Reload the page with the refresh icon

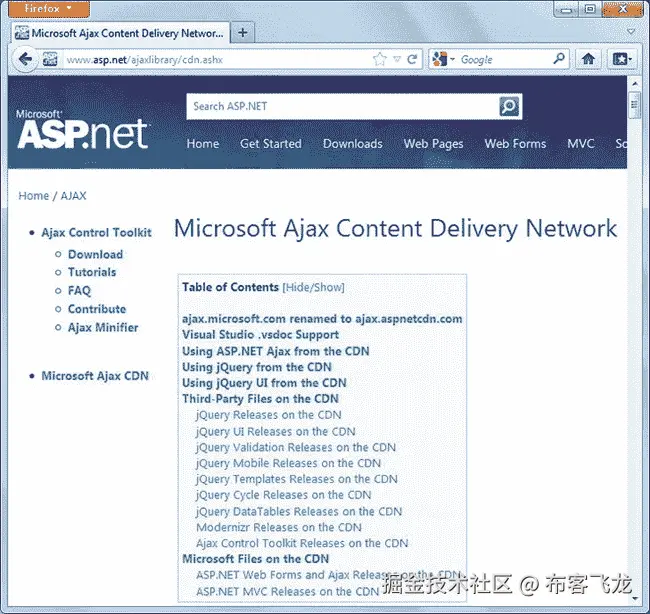click(x=412, y=59)
